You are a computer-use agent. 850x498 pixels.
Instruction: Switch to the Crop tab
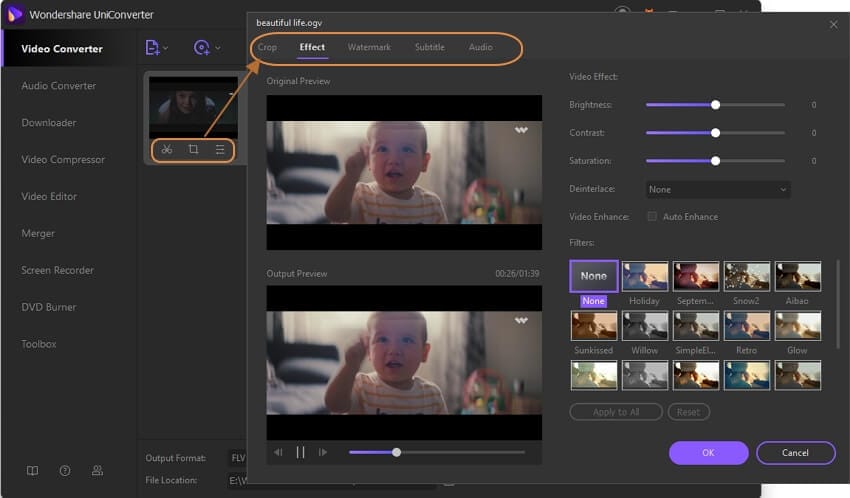(x=267, y=47)
